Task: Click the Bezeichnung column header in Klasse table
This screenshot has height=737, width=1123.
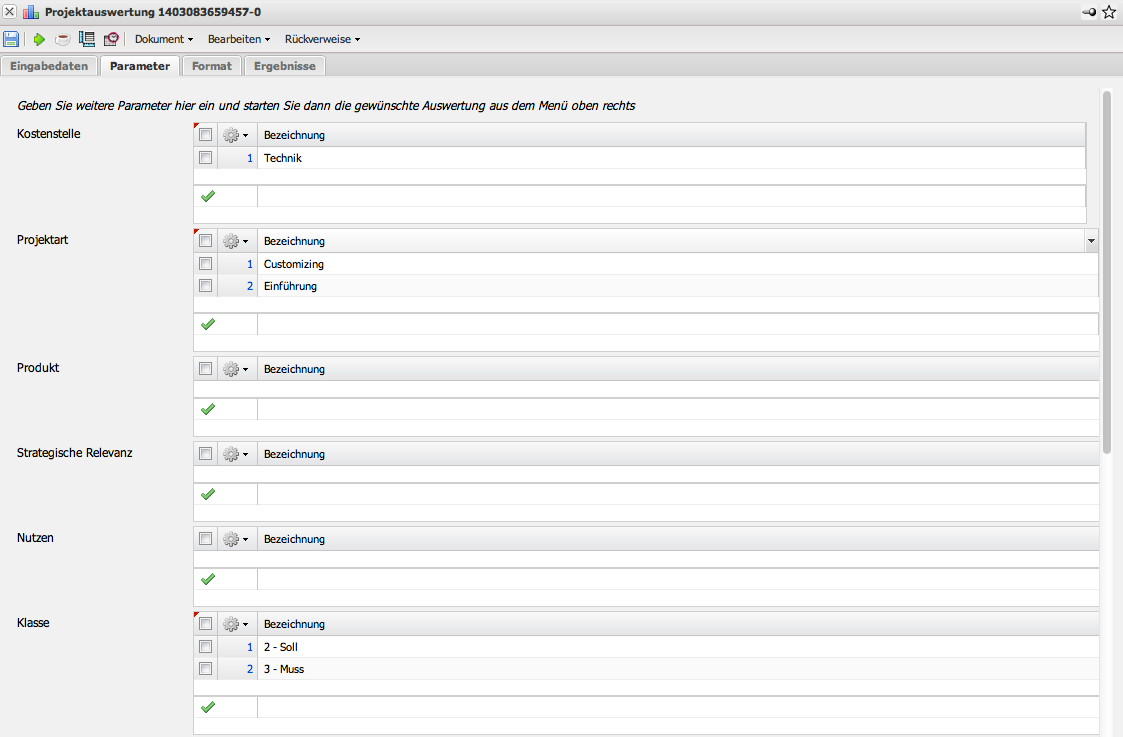Action: pos(294,624)
